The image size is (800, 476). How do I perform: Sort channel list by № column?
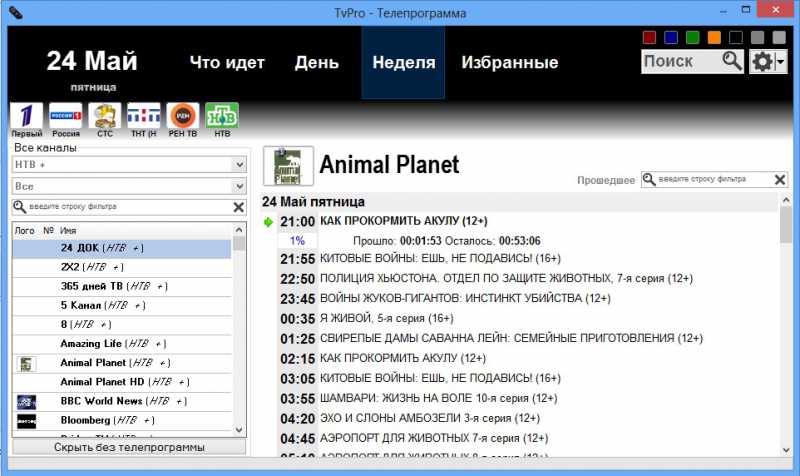pos(48,231)
